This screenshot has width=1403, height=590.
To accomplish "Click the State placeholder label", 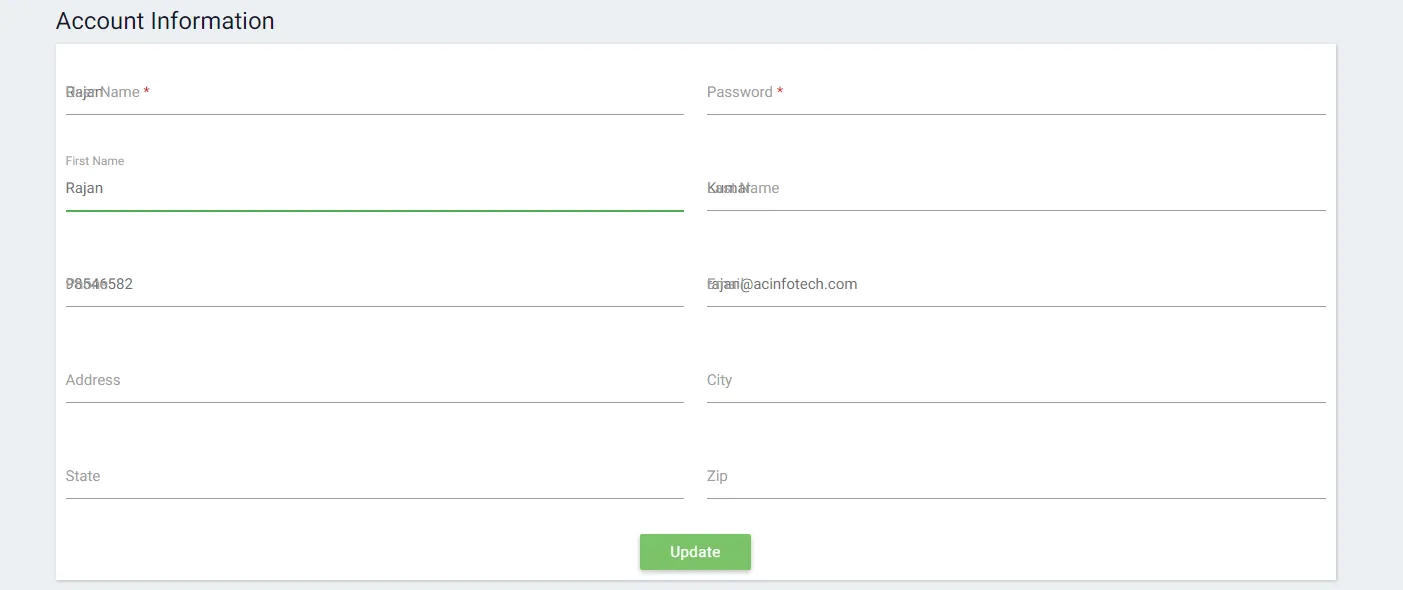I will [x=83, y=476].
